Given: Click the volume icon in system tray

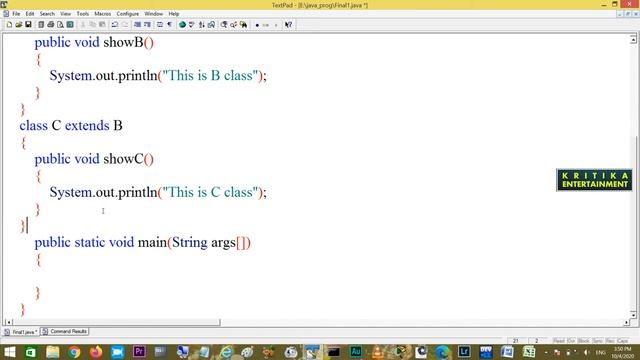Looking at the screenshot, I should pyautogui.click(x=587, y=352).
